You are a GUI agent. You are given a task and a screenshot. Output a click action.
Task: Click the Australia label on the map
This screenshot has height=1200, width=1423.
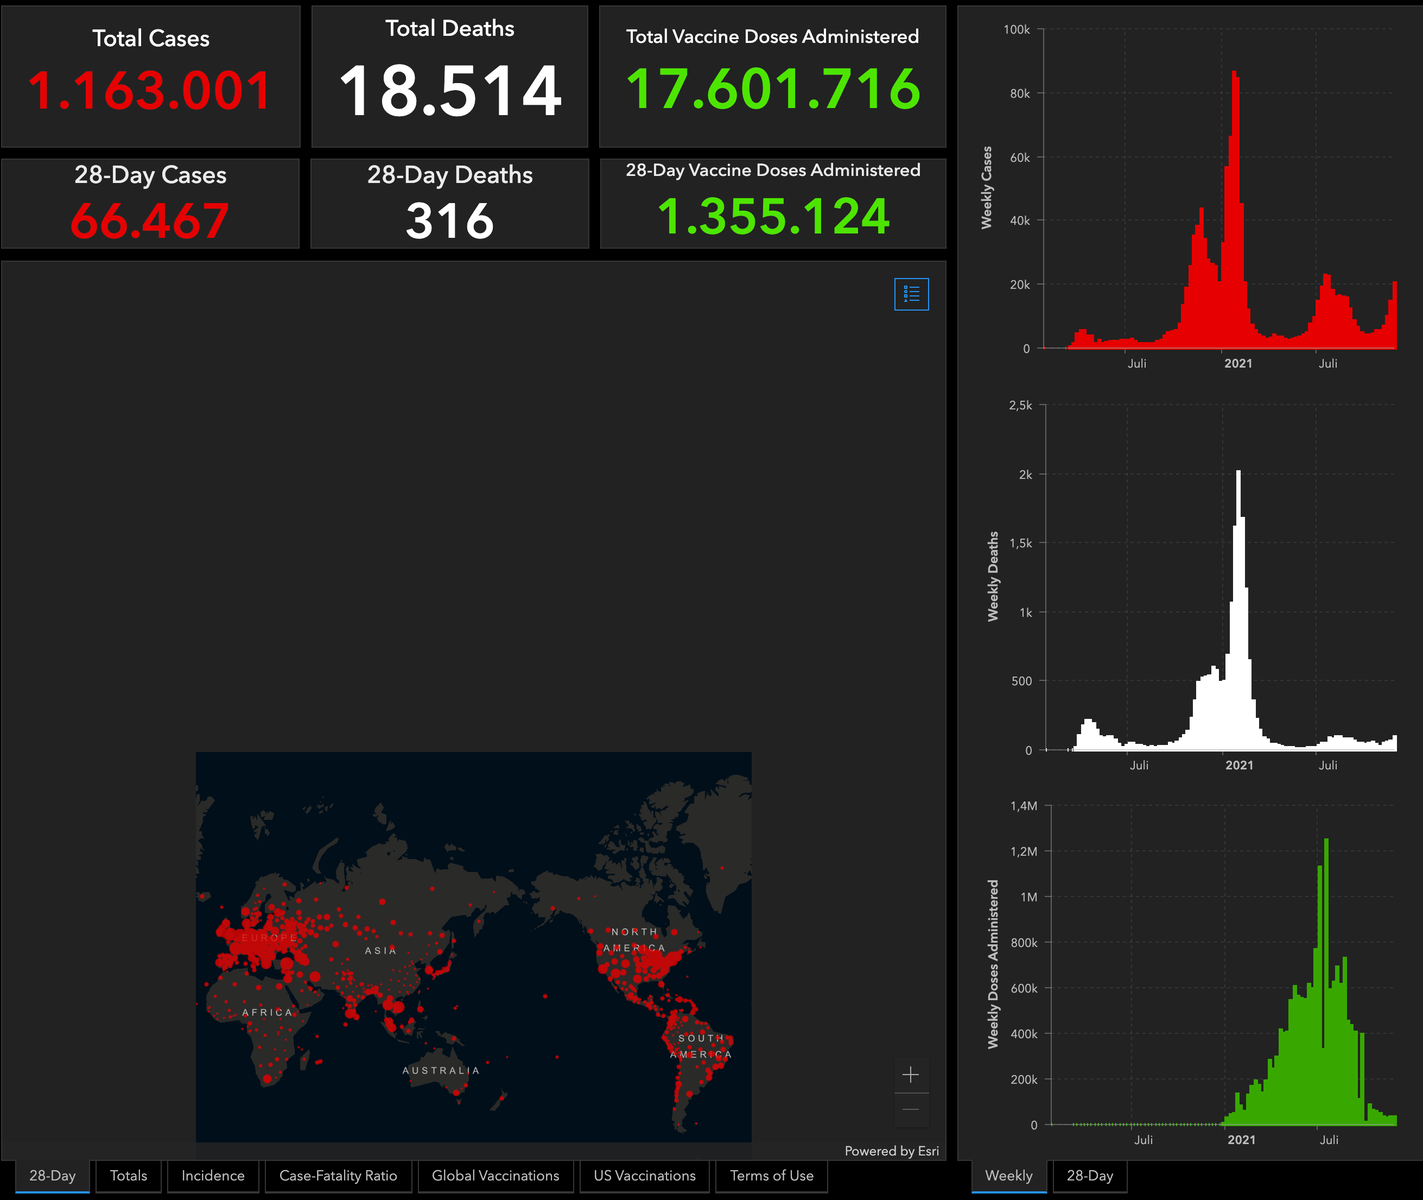(441, 1070)
